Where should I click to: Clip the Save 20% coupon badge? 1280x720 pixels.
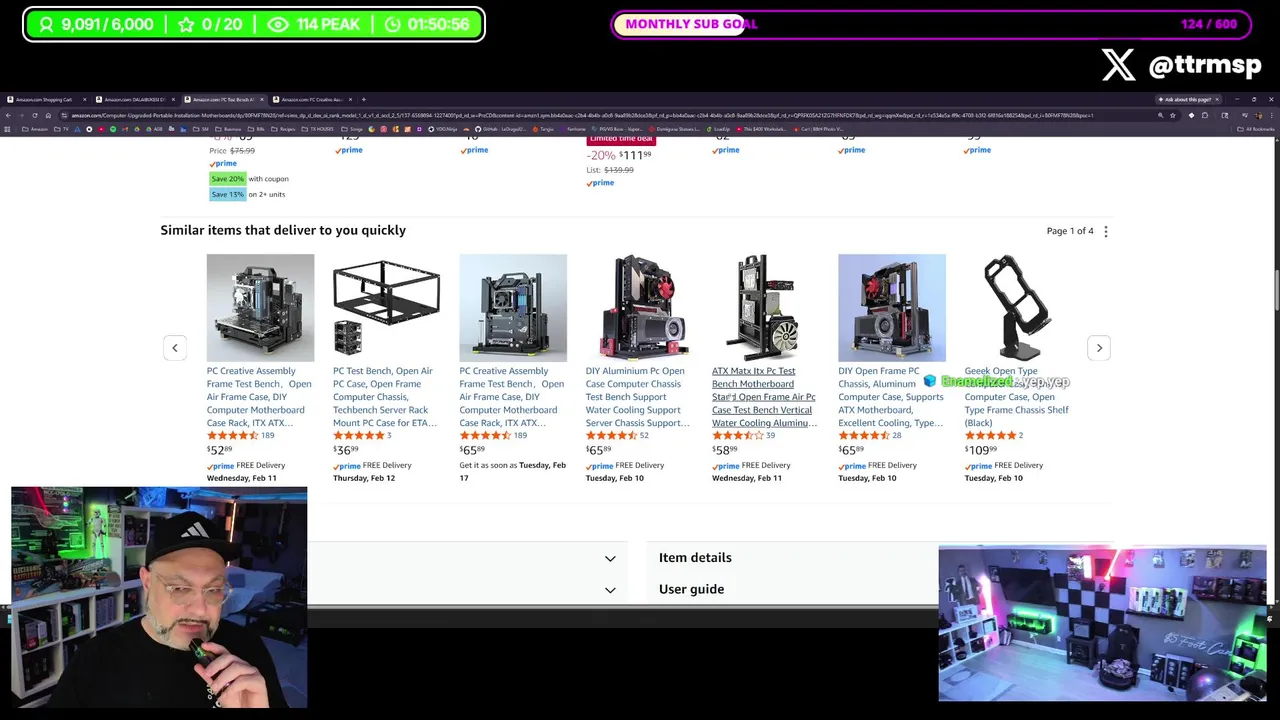pyautogui.click(x=227, y=179)
